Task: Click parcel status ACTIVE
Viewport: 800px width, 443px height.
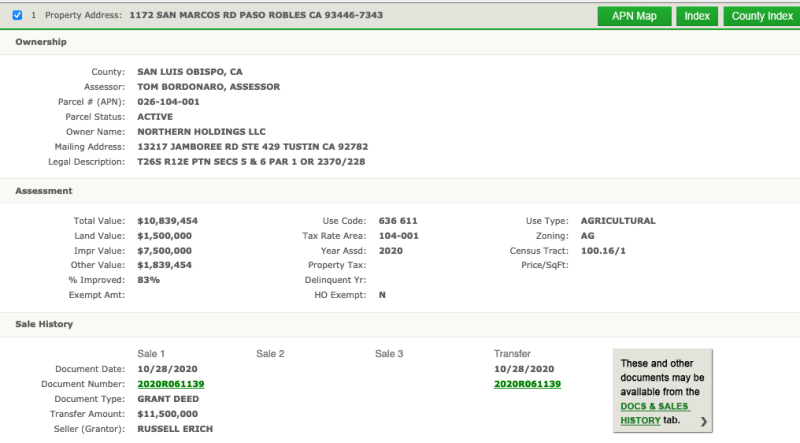Action: [x=155, y=117]
